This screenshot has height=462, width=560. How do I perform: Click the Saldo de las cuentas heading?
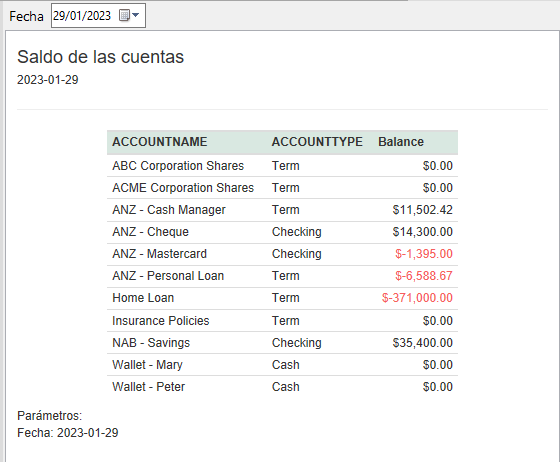pyautogui.click(x=100, y=57)
